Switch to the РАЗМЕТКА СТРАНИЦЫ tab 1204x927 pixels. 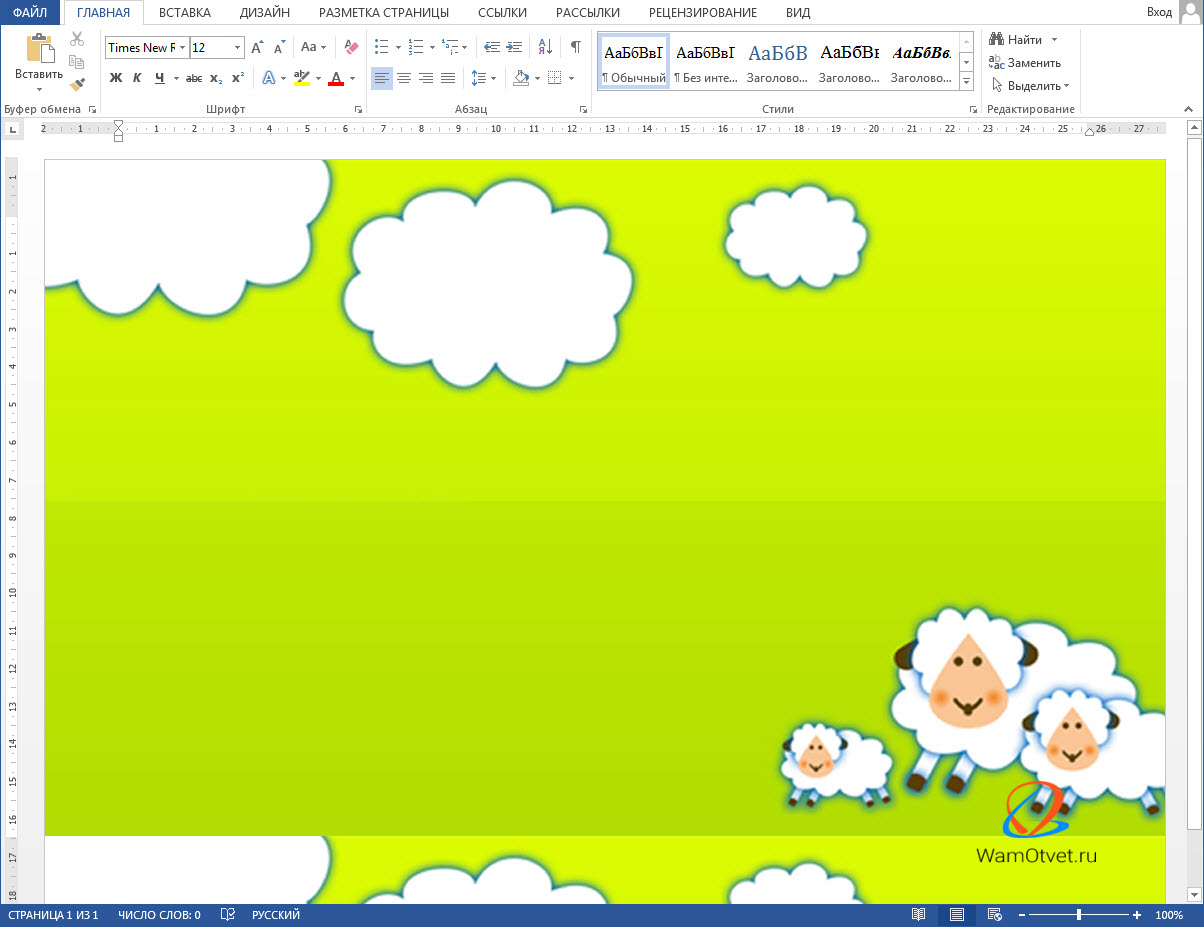coord(383,13)
